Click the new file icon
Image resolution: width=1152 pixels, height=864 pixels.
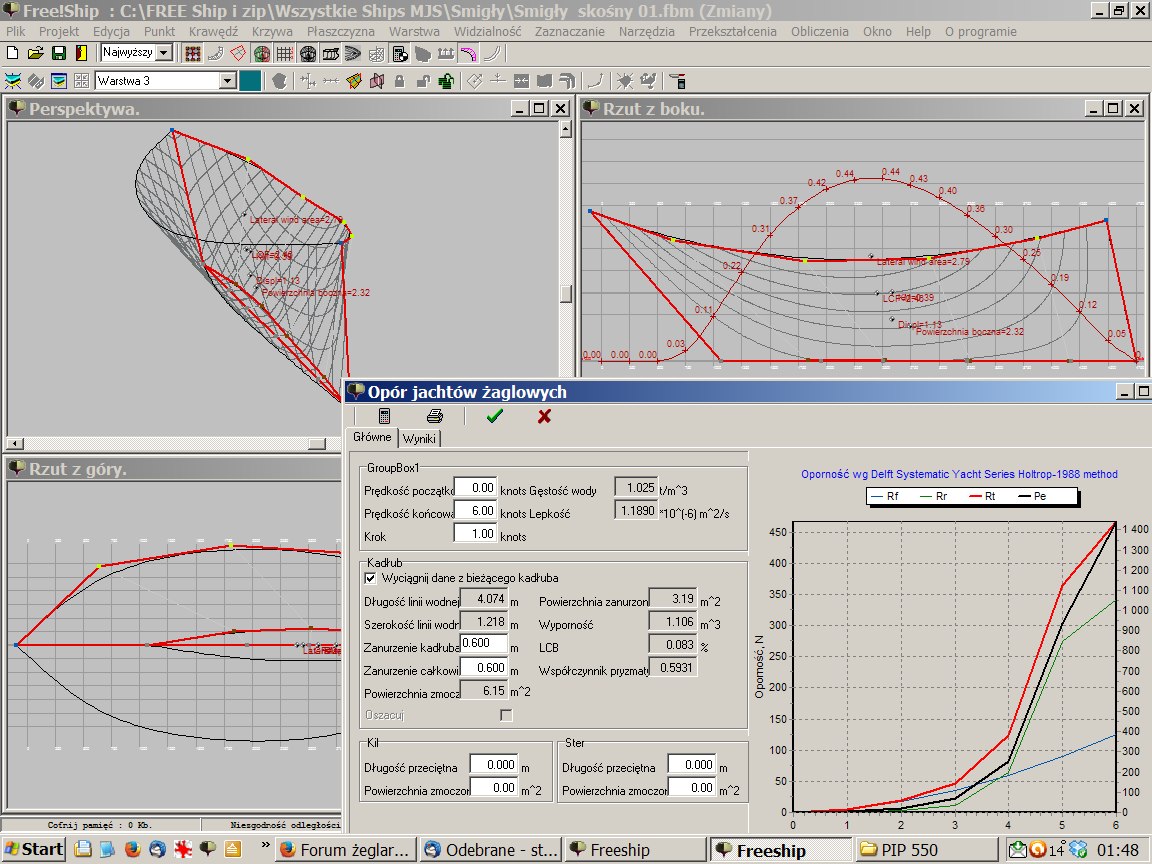[13, 53]
